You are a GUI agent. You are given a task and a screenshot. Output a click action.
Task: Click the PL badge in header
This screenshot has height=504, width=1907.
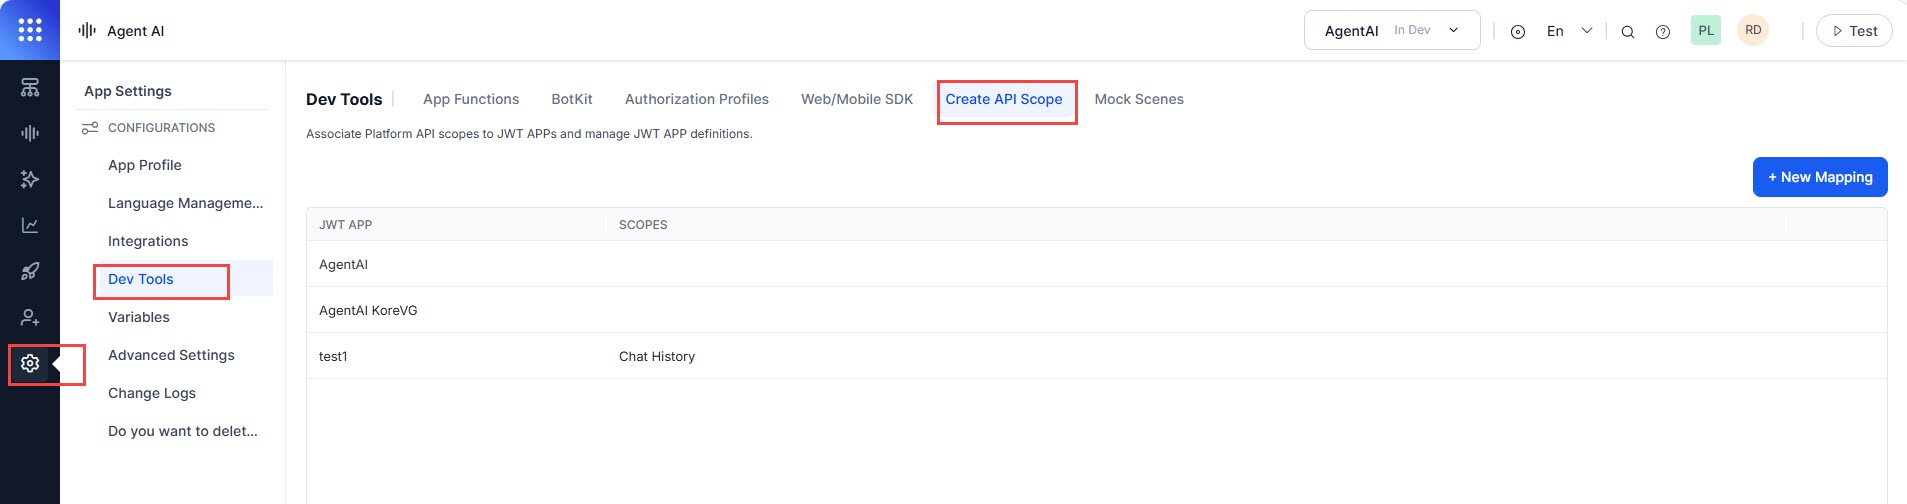point(1705,31)
